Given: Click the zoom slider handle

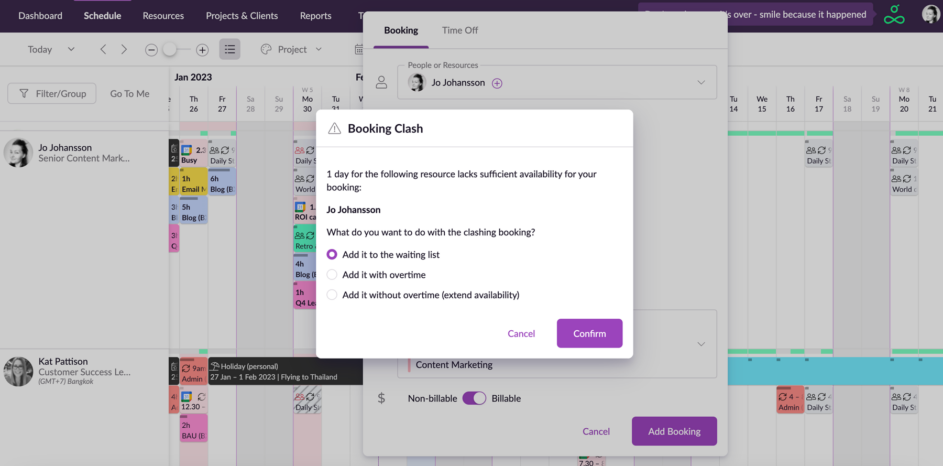Looking at the screenshot, I should (170, 50).
